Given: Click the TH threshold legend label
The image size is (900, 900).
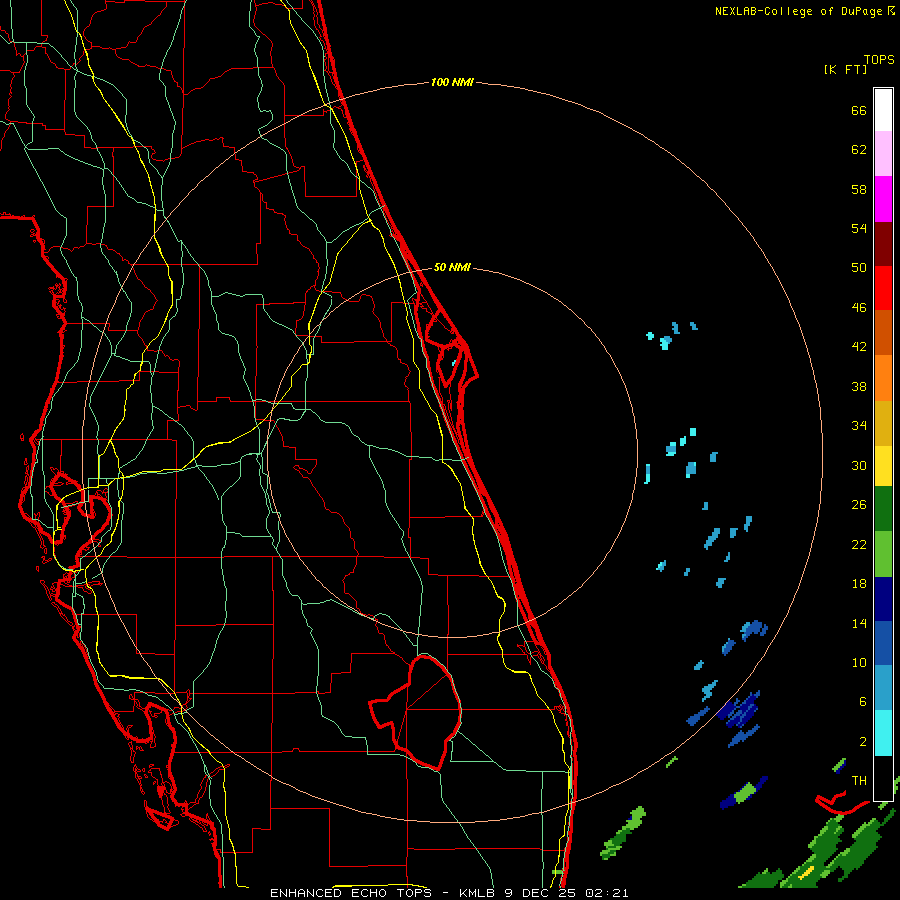Looking at the screenshot, I should click(x=859, y=781).
